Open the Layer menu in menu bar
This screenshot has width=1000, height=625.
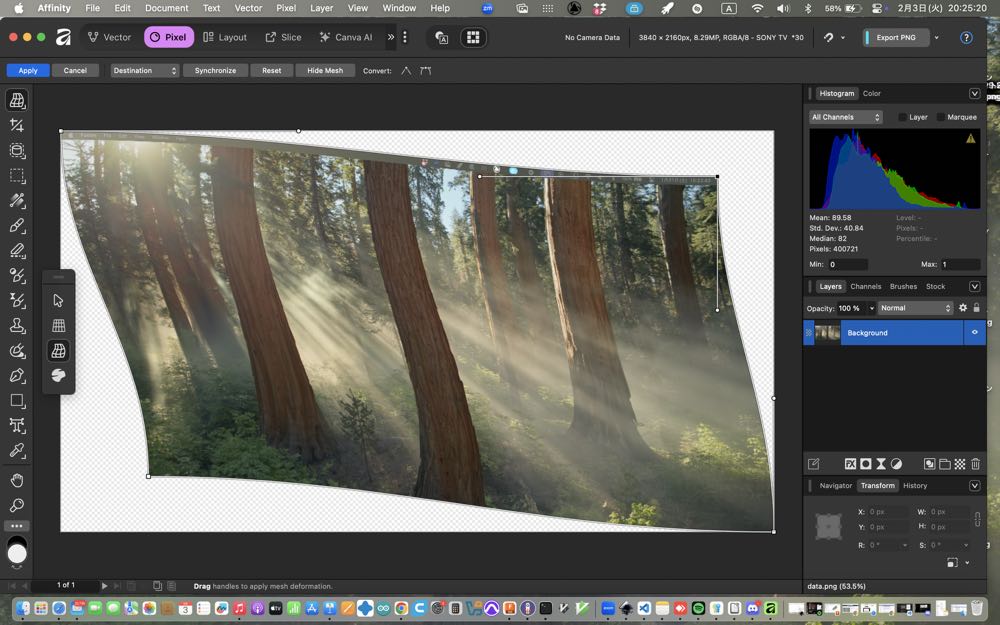(321, 8)
